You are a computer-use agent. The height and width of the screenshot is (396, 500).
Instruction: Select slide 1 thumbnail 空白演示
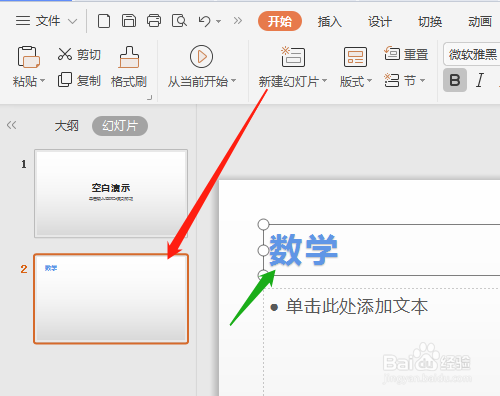coord(111,193)
